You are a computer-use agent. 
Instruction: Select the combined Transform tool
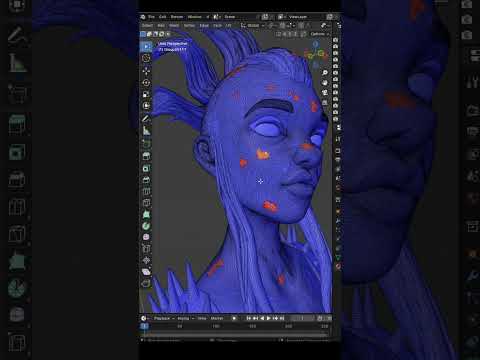pyautogui.click(x=146, y=106)
